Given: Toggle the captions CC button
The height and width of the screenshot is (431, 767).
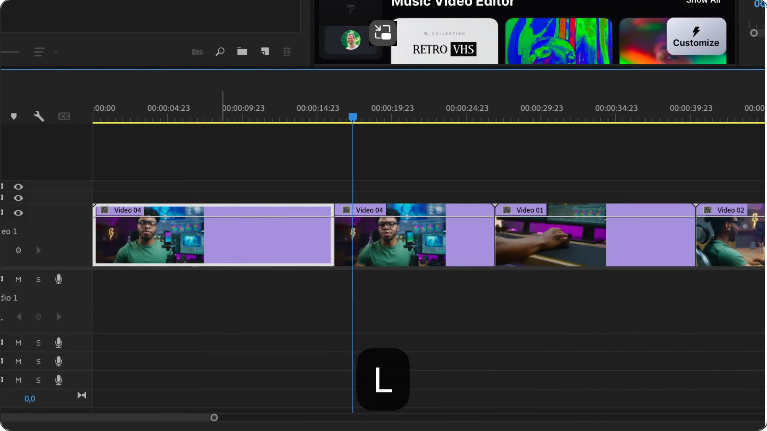Looking at the screenshot, I should click(x=64, y=116).
